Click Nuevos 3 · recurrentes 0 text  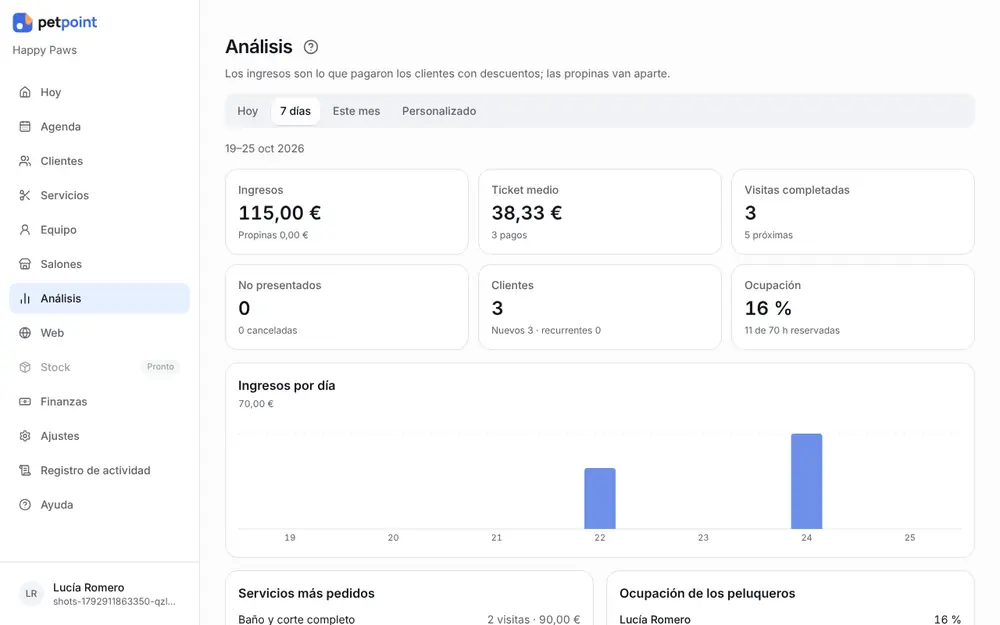pos(546,330)
